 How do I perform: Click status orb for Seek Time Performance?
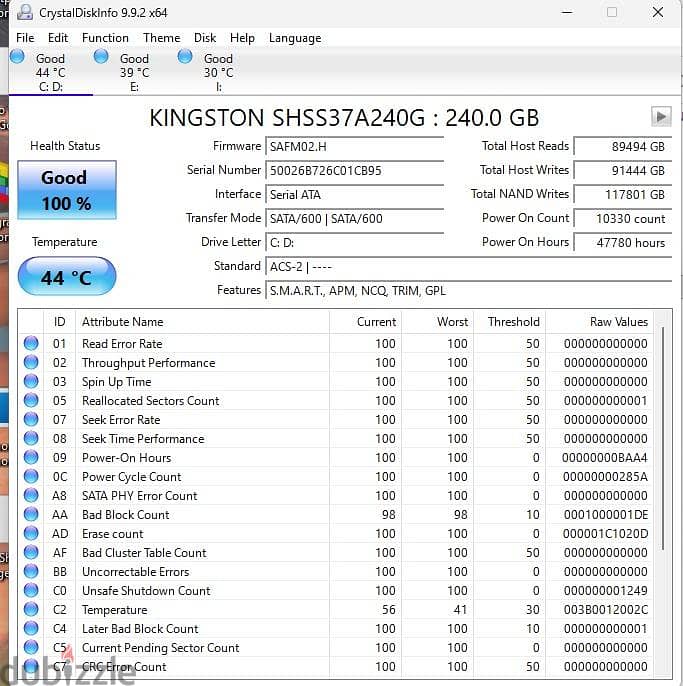[x=31, y=438]
